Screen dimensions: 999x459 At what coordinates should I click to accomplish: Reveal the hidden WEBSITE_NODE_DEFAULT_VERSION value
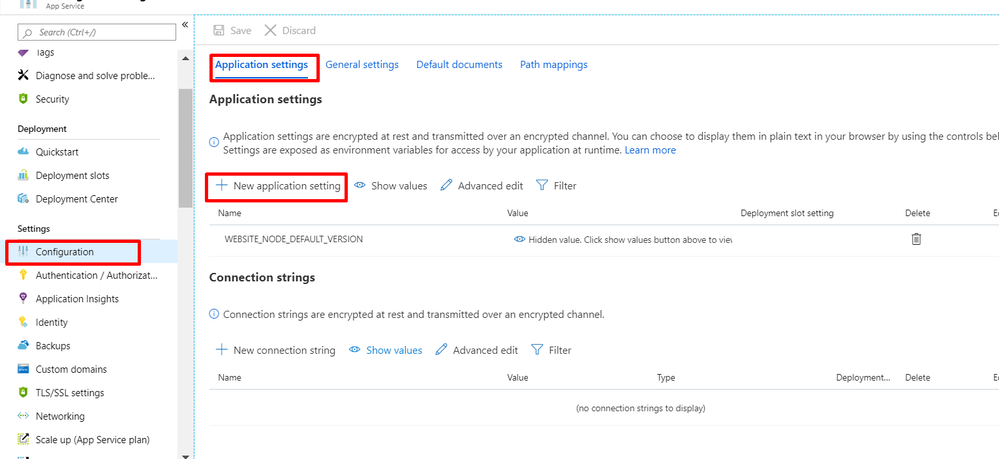[520, 240]
